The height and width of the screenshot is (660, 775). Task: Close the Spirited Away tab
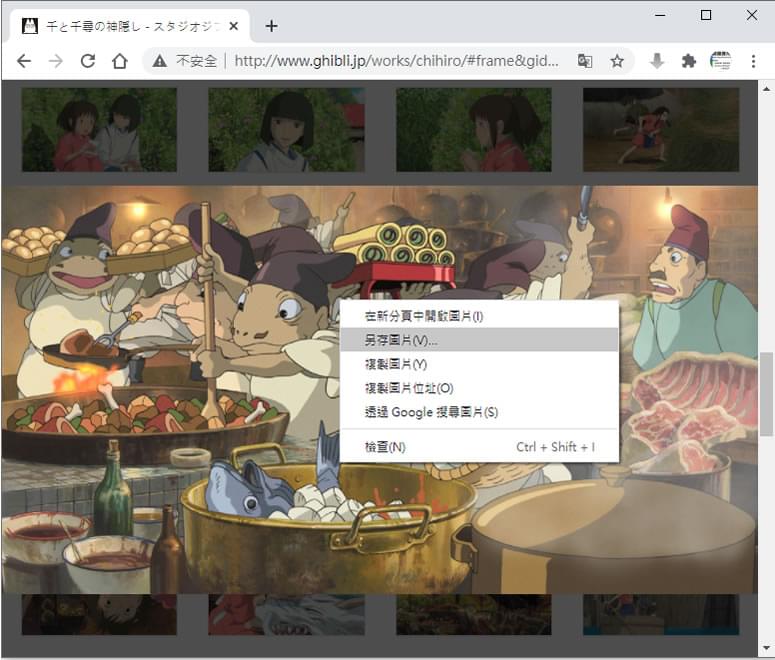(234, 26)
